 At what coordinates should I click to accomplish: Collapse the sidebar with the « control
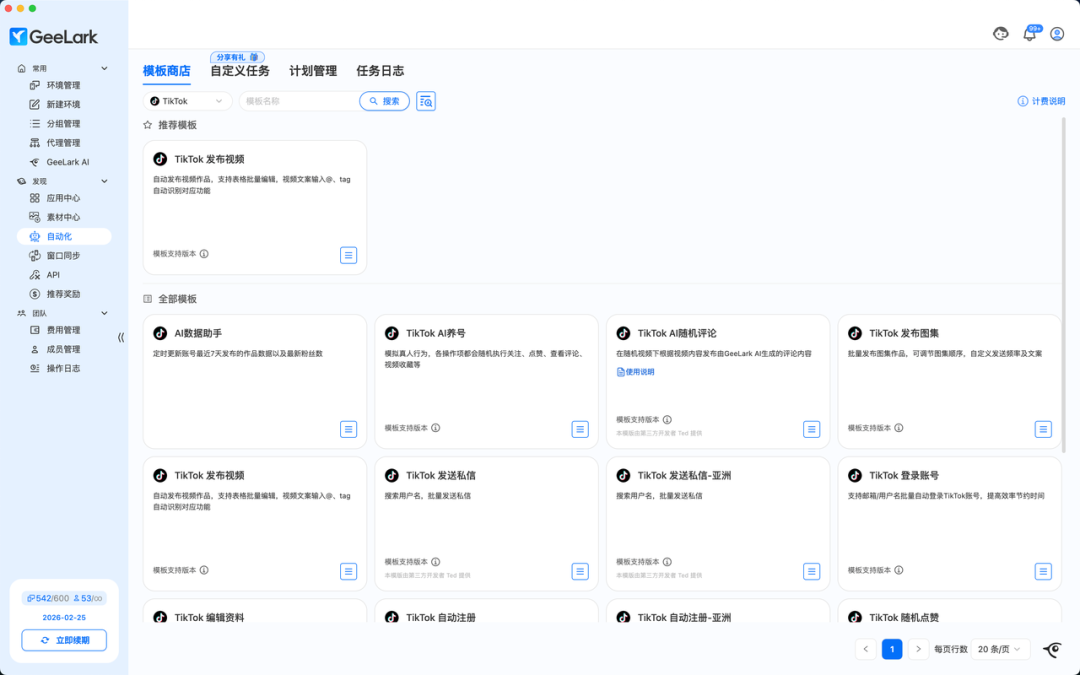(120, 337)
